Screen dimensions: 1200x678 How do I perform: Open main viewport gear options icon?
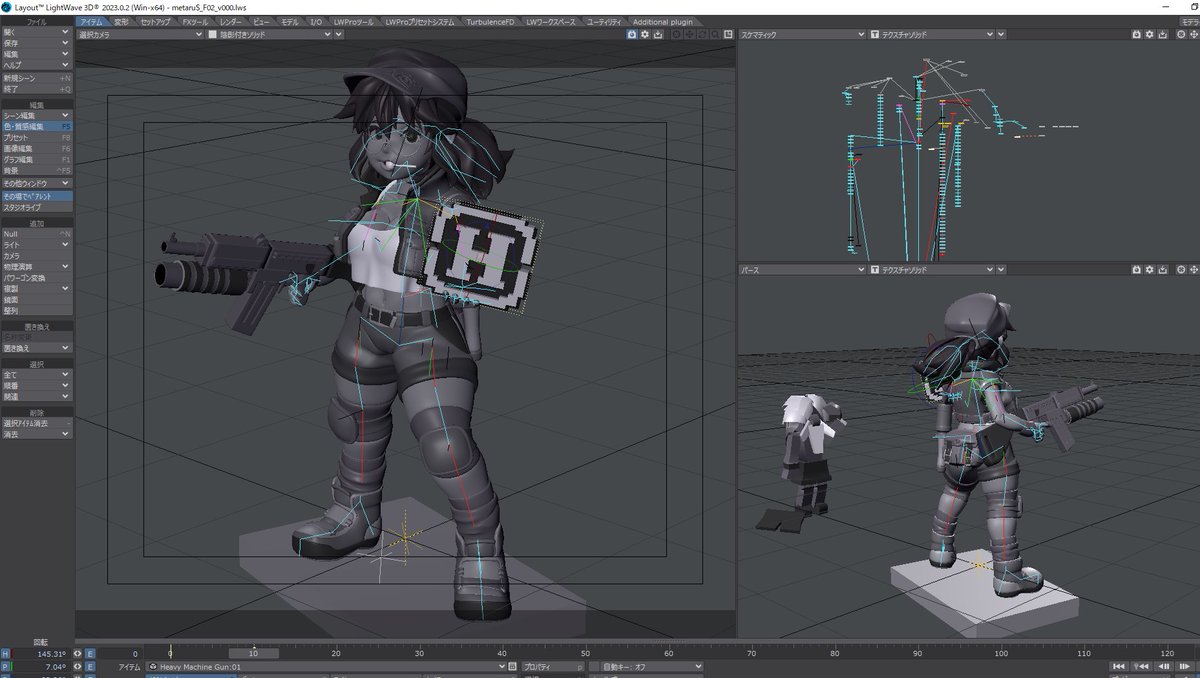tap(645, 34)
